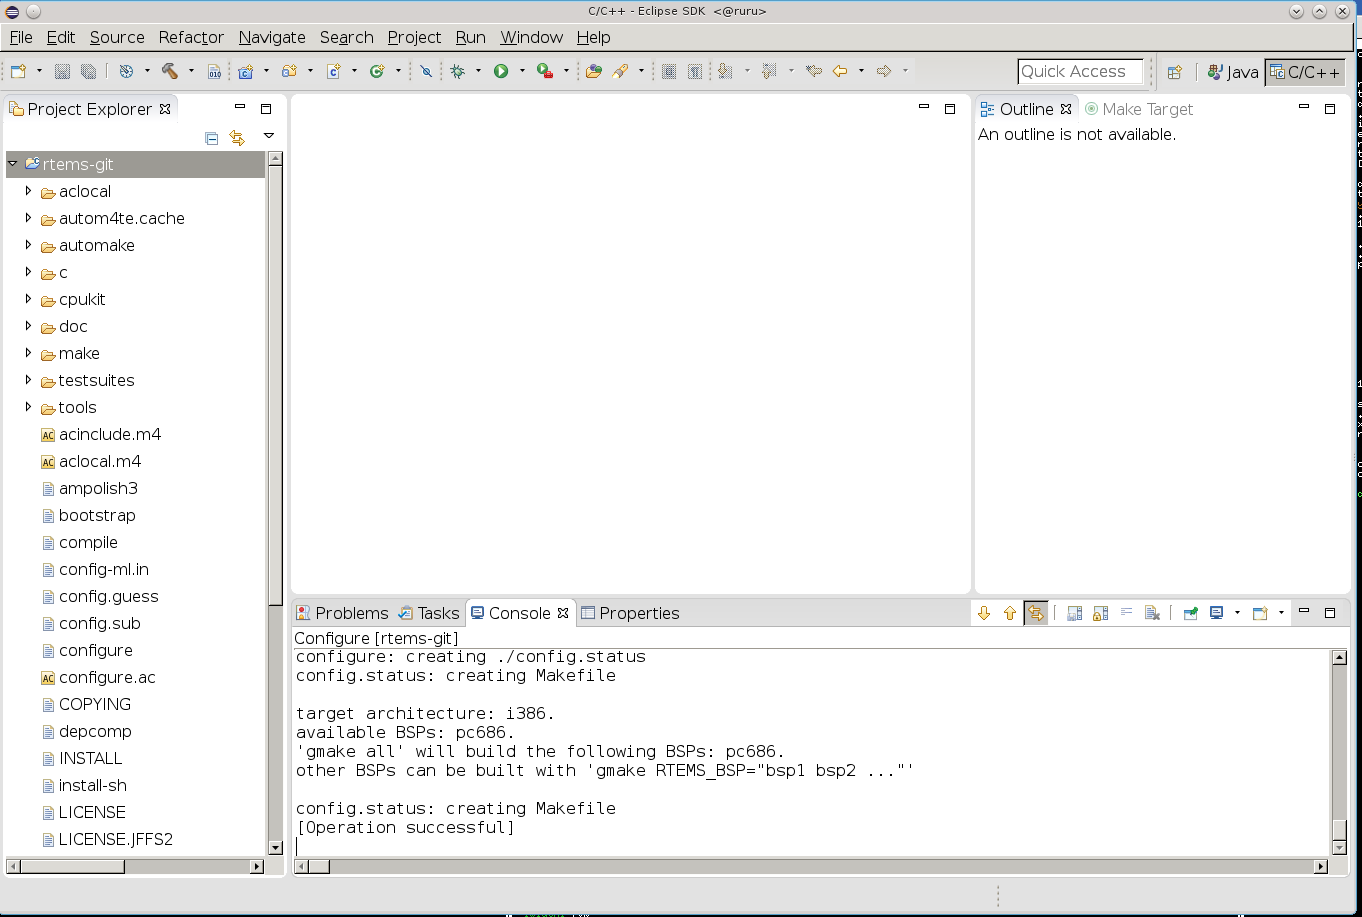Click the console horizontal scrollbar thumb

319,866
